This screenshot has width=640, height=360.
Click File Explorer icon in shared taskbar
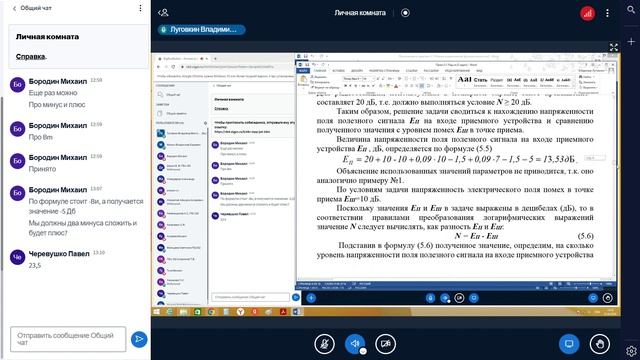(x=184, y=312)
